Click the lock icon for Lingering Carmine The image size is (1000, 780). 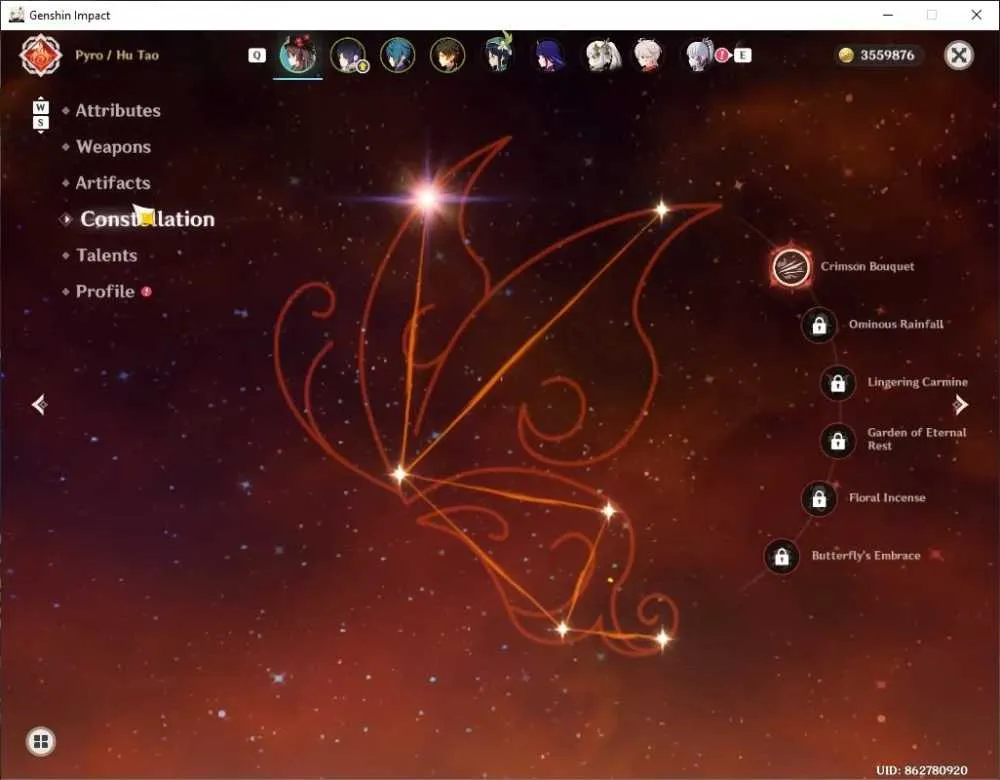point(837,383)
